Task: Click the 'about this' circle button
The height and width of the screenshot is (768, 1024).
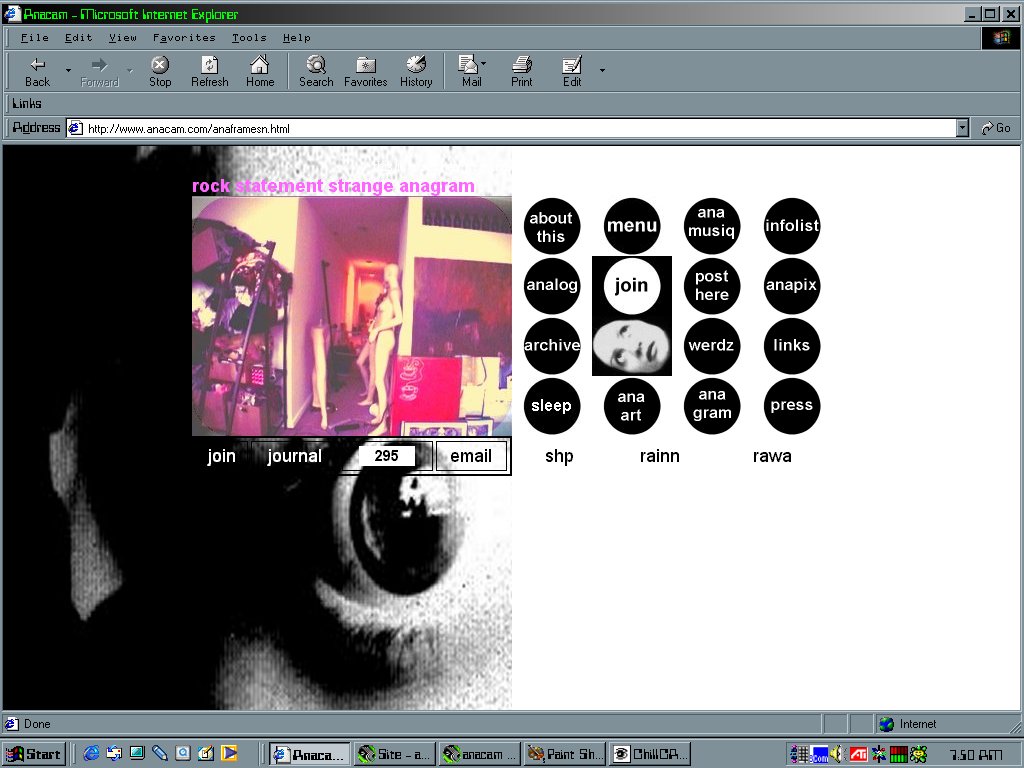Action: (551, 227)
